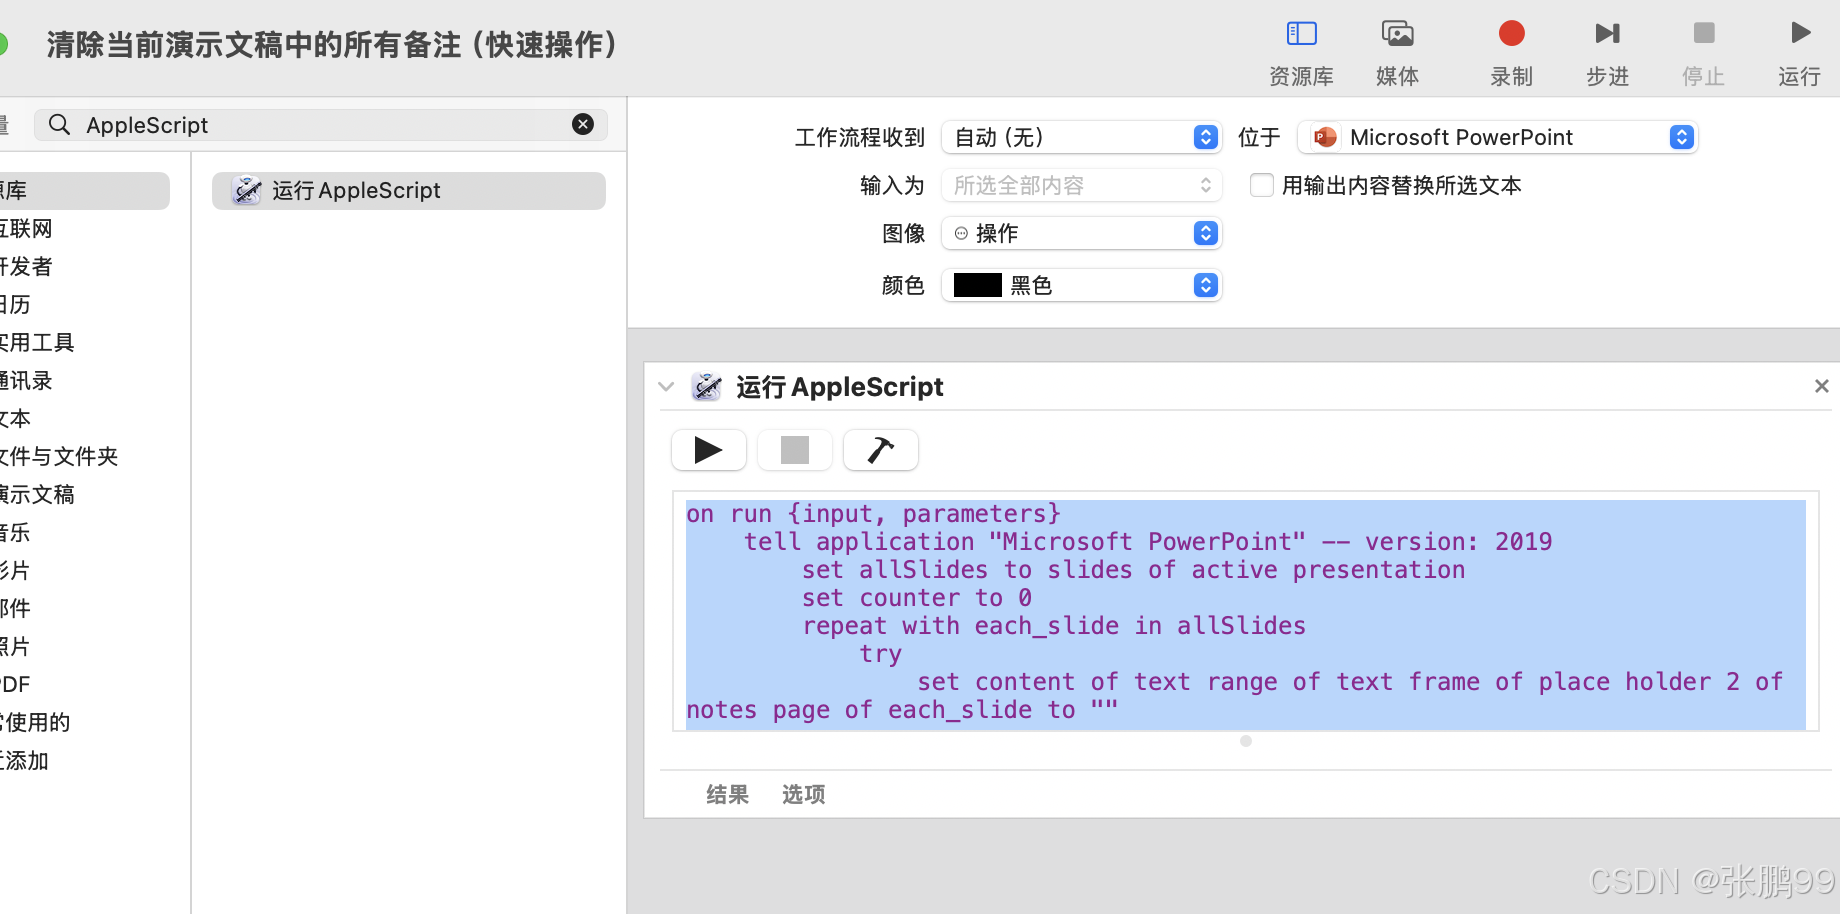Open 图像 dropdown showing 操作
This screenshot has width=1840, height=914.
[1081, 233]
